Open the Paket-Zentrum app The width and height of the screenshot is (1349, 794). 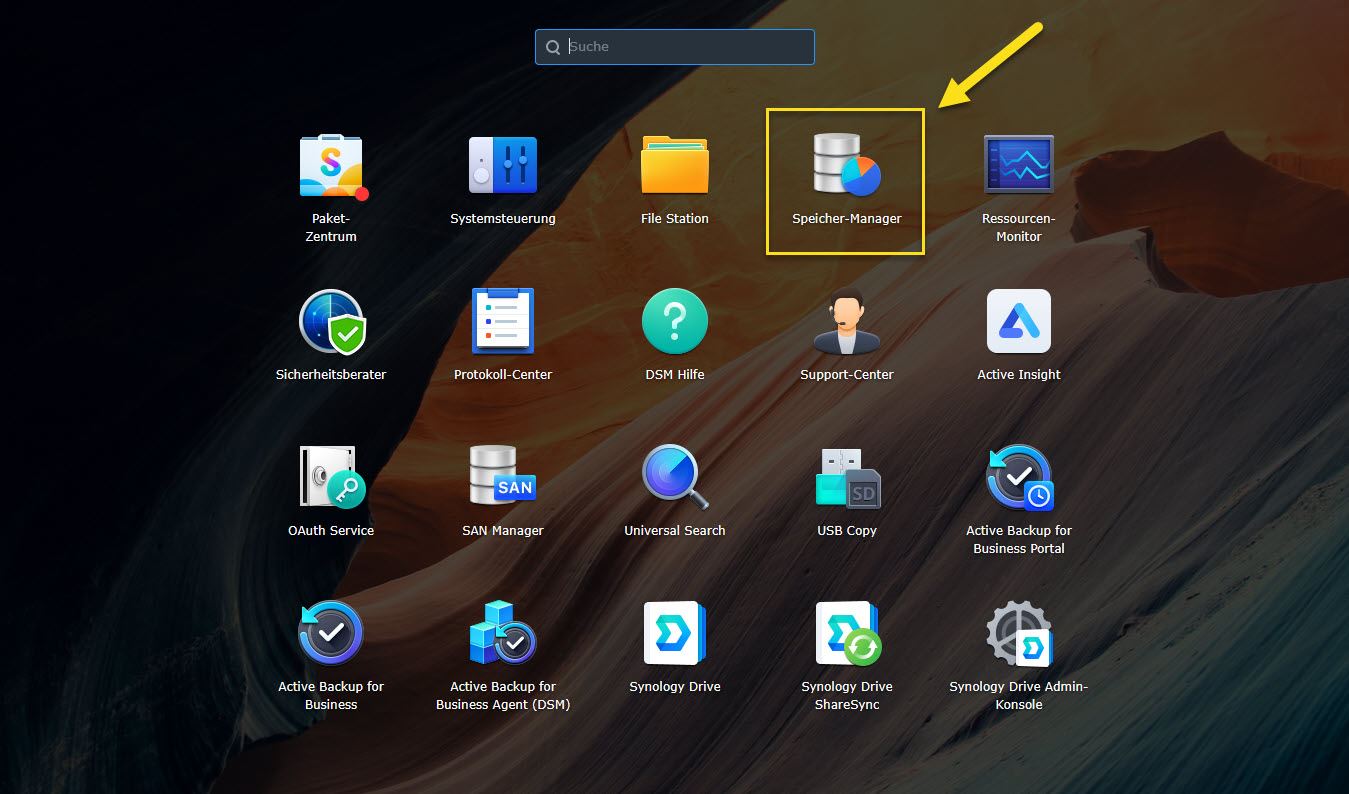(331, 166)
